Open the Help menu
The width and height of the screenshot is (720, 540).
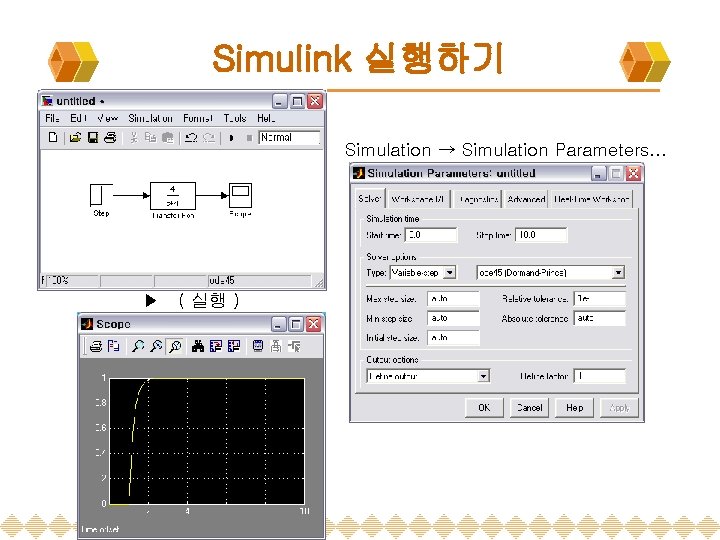coord(266,118)
